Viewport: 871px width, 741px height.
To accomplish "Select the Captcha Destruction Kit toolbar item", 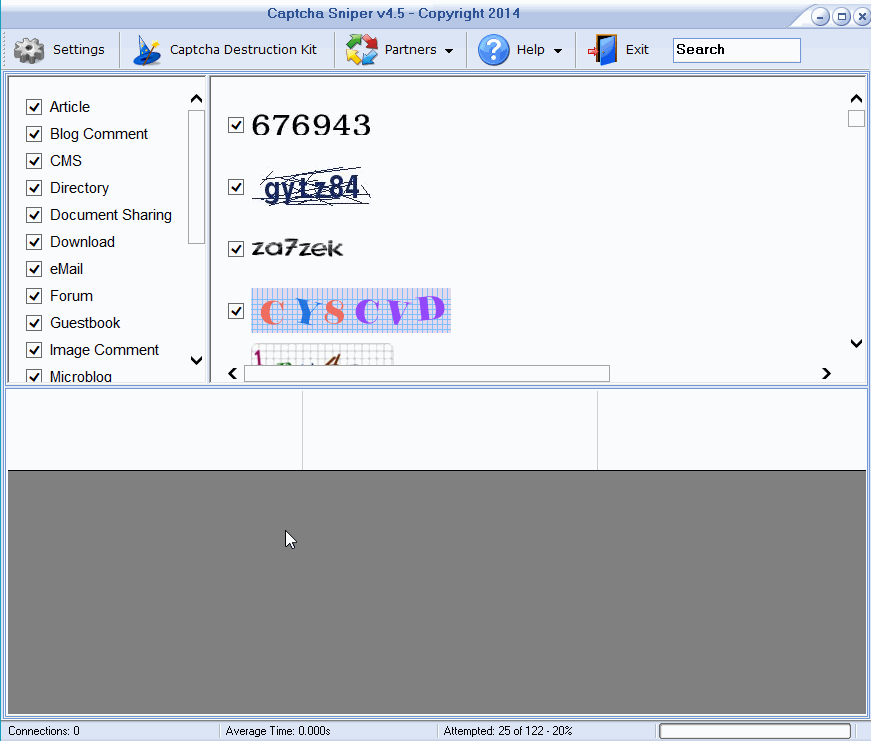I will [244, 49].
